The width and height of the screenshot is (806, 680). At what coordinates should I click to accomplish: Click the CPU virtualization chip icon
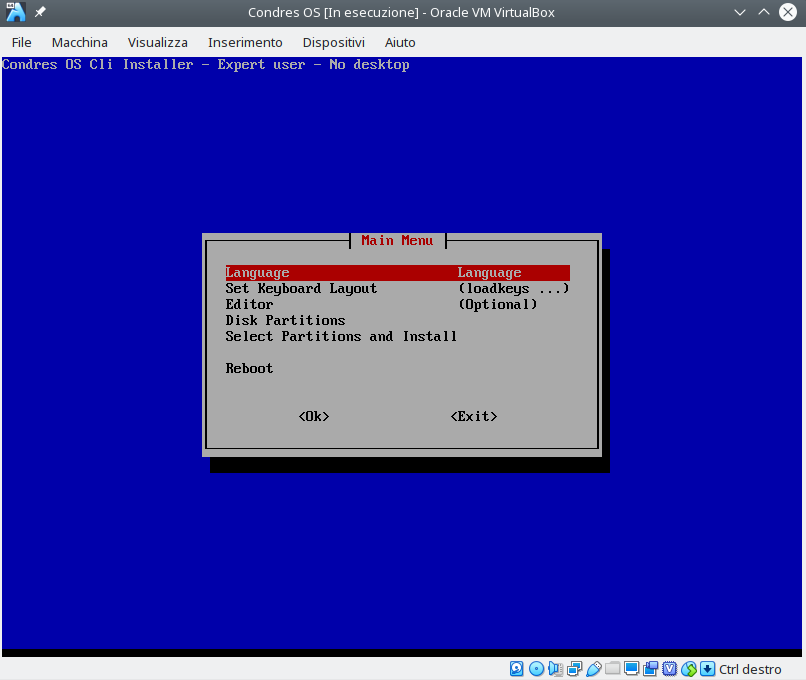(669, 669)
